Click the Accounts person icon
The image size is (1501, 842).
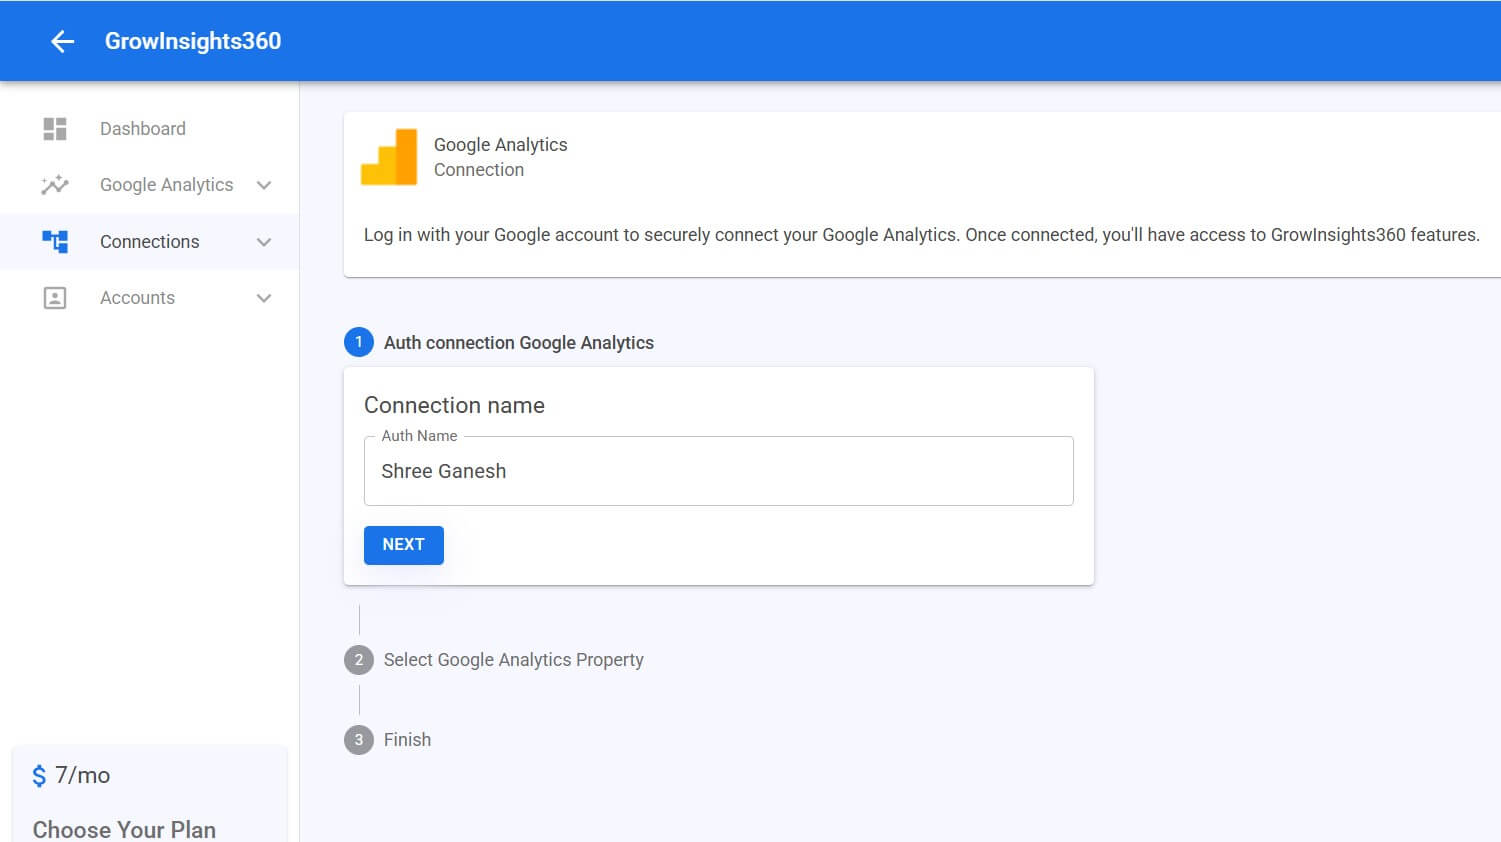(55, 298)
